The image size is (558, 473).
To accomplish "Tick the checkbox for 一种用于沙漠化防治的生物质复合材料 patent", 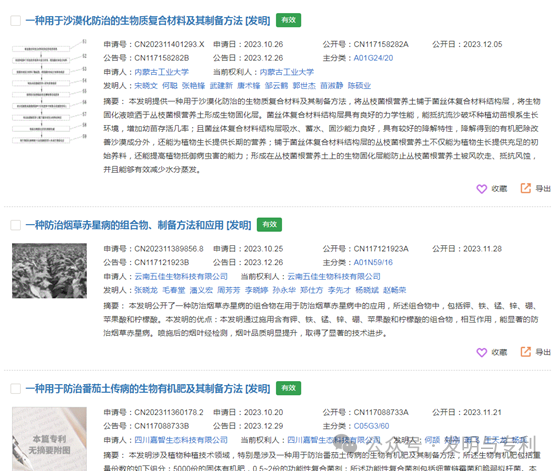I will tap(16, 21).
